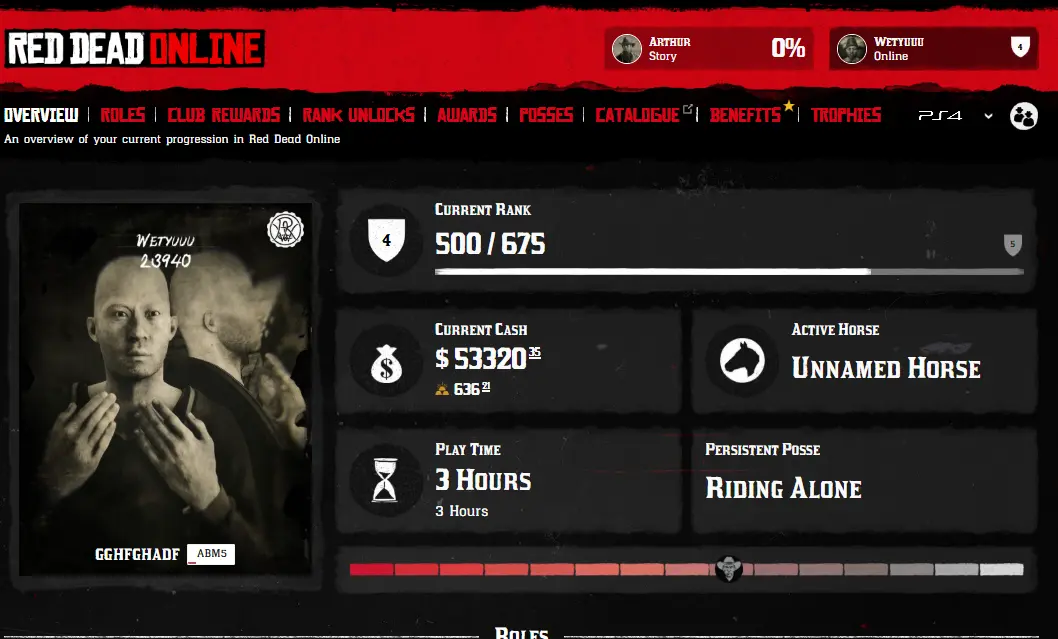Click the rank 4 shield badge icon
This screenshot has height=639, width=1058.
point(386,240)
